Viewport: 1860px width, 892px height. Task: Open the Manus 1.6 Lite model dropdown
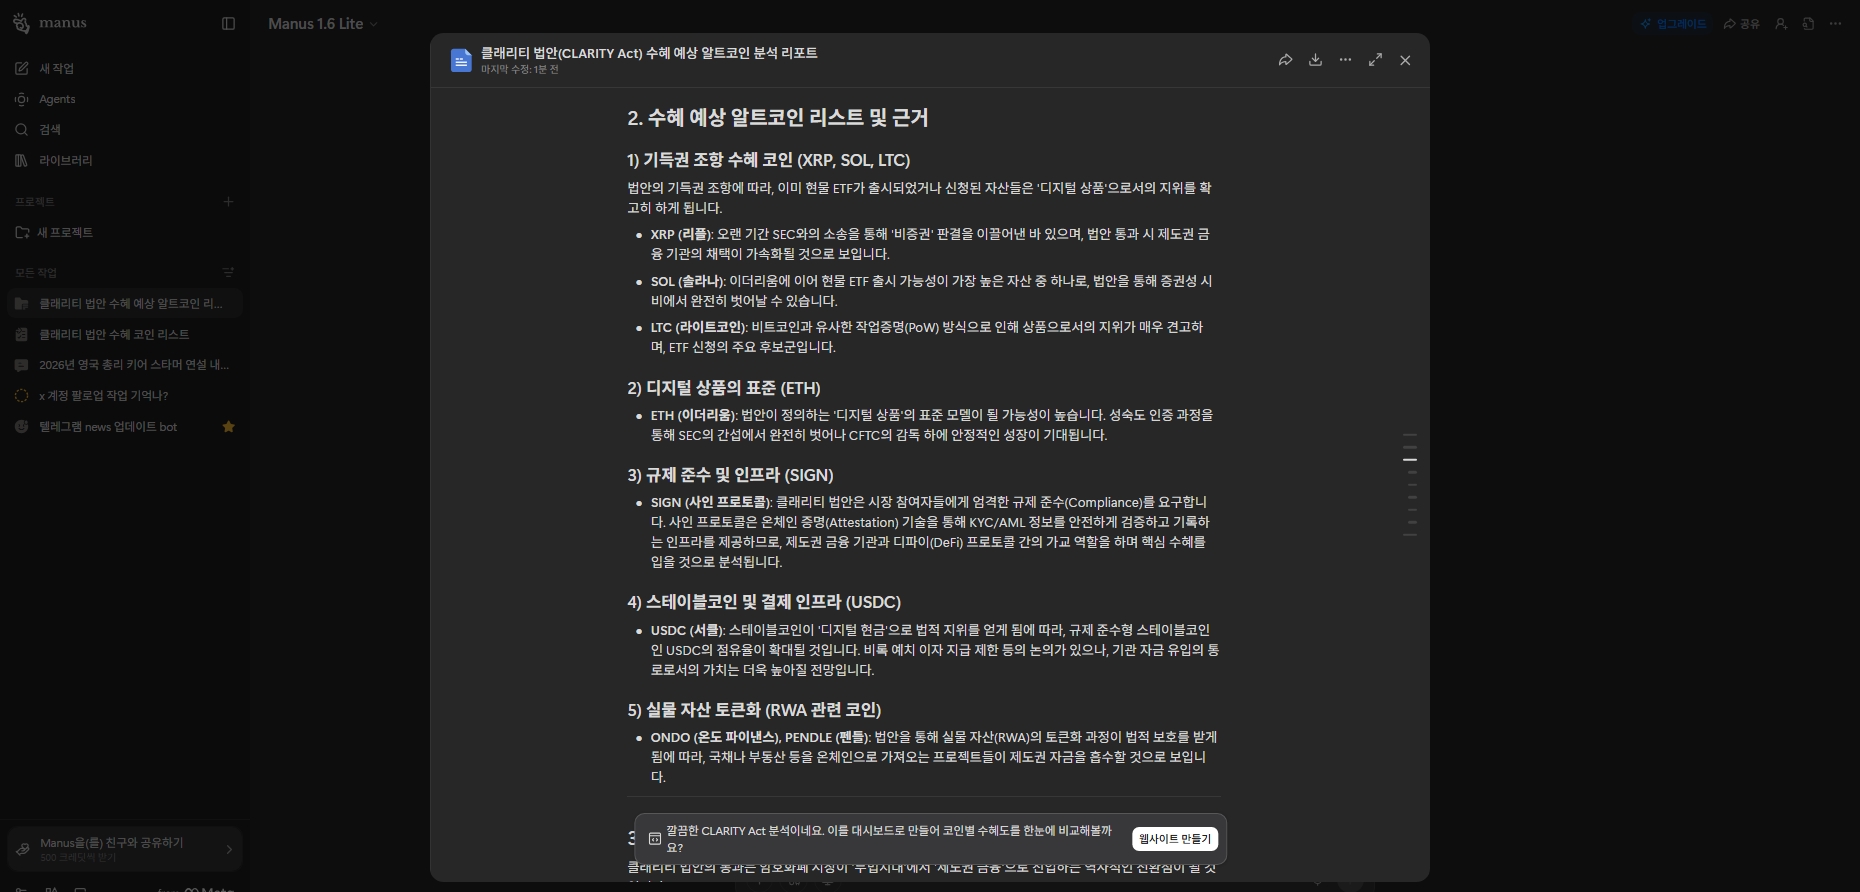point(322,24)
